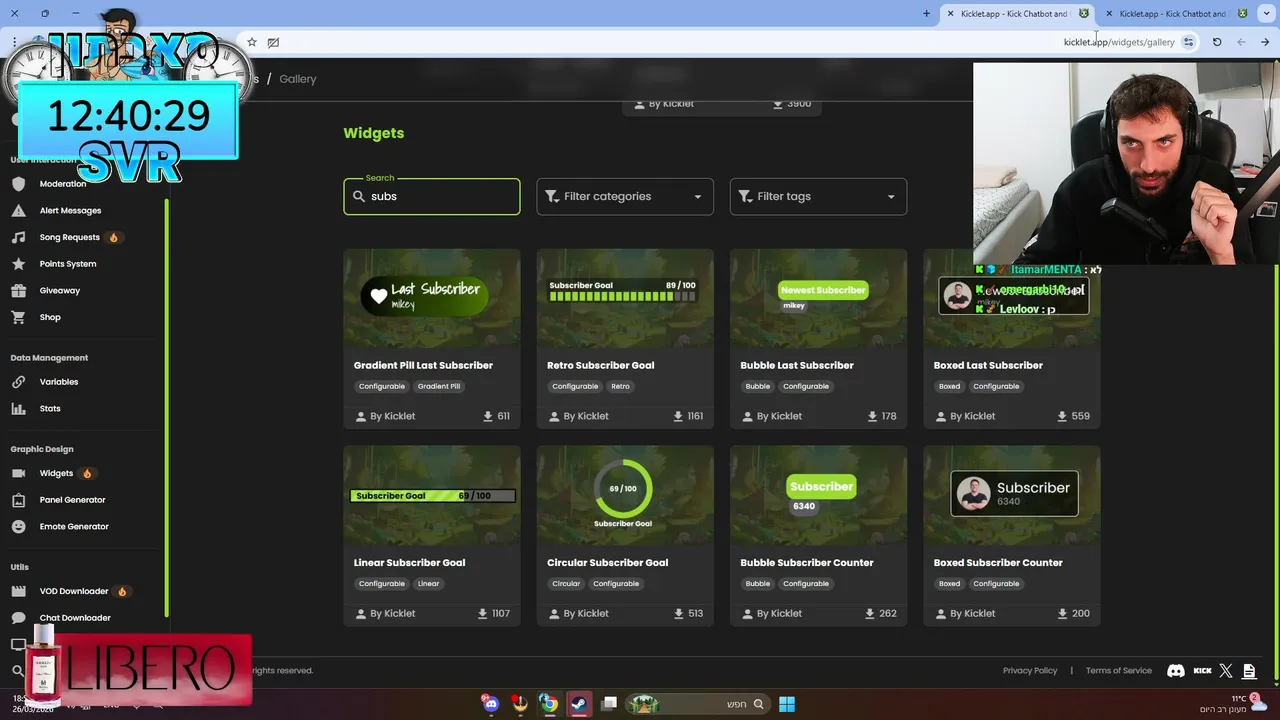Switch to the second Kicklet.app browser tab

(x=1177, y=14)
